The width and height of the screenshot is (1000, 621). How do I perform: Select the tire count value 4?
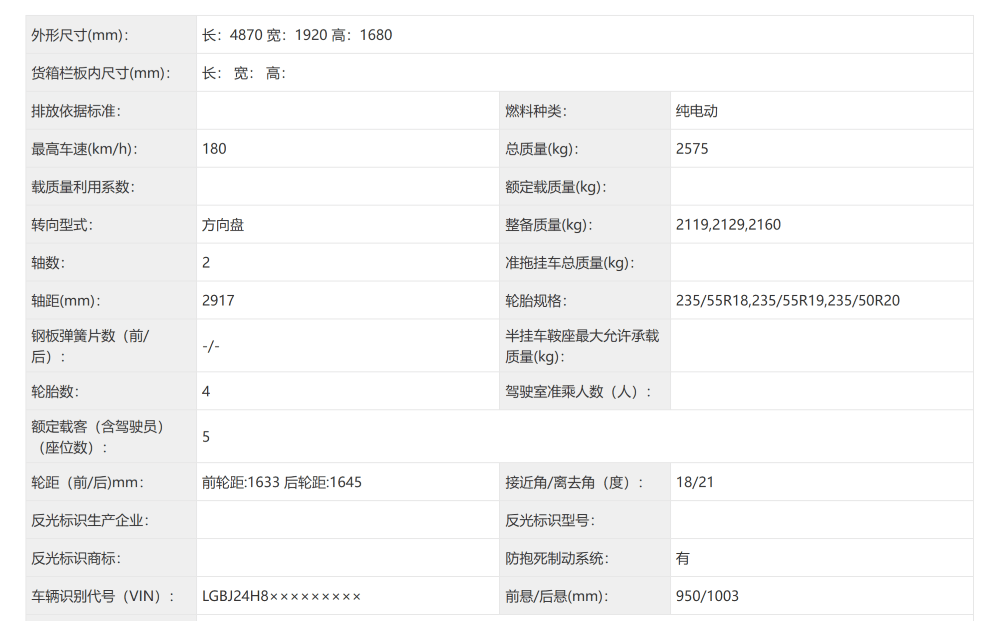coord(204,390)
